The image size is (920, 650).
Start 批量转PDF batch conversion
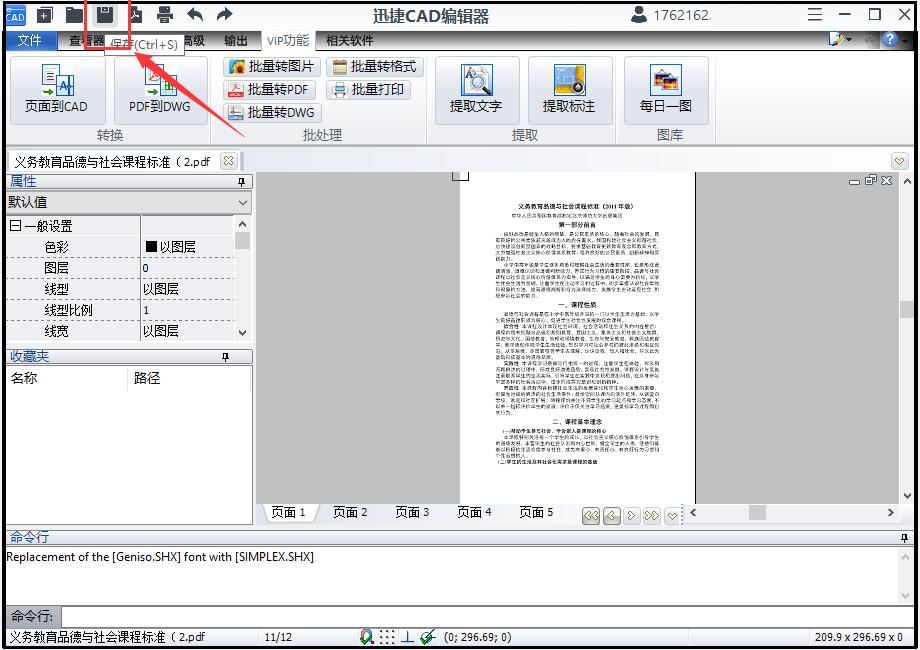[270, 91]
